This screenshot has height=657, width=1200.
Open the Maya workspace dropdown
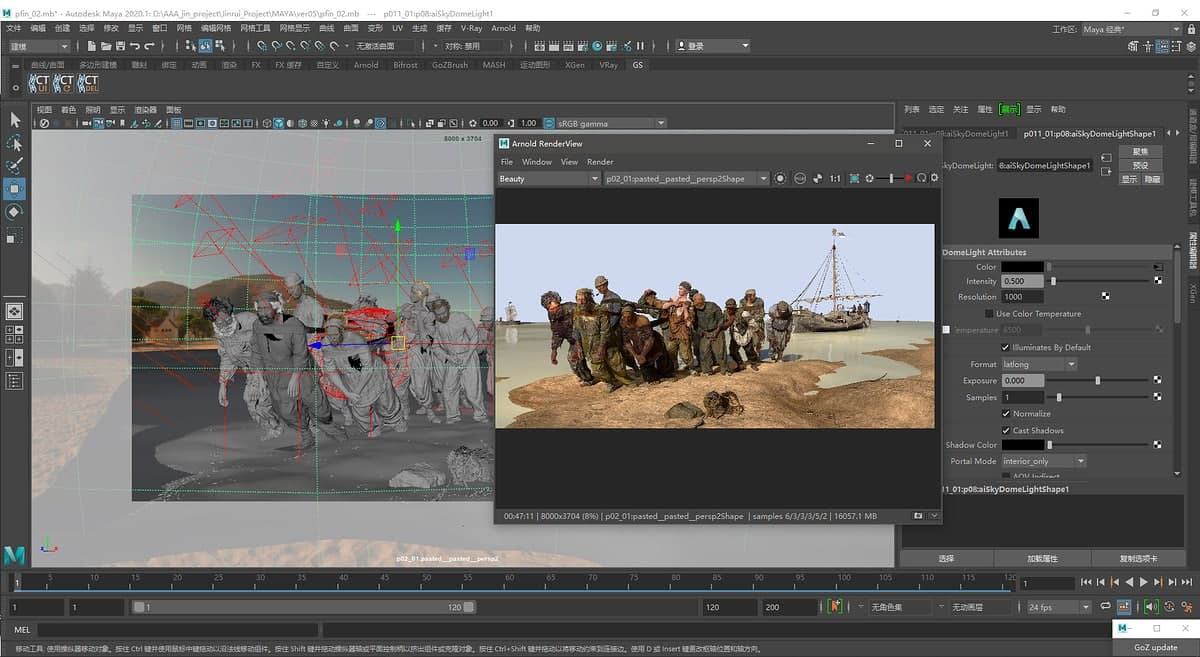pos(1132,29)
